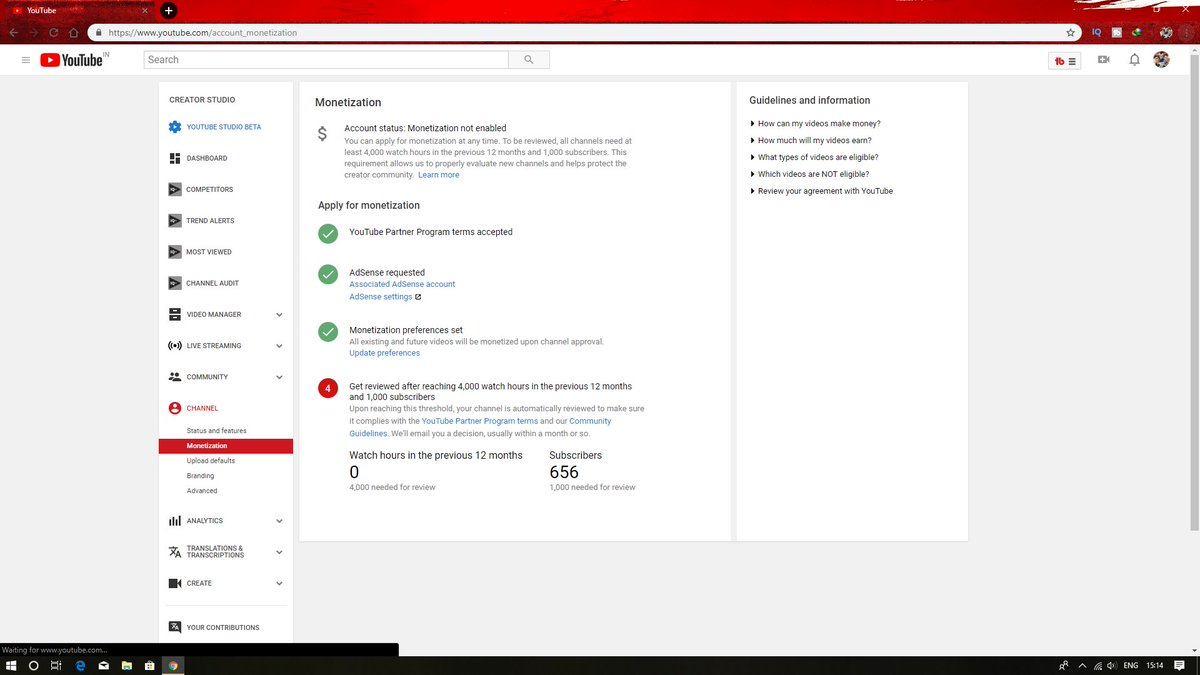Screen dimensions: 1200x675
Task: Open a new browser tab
Action: (168, 10)
